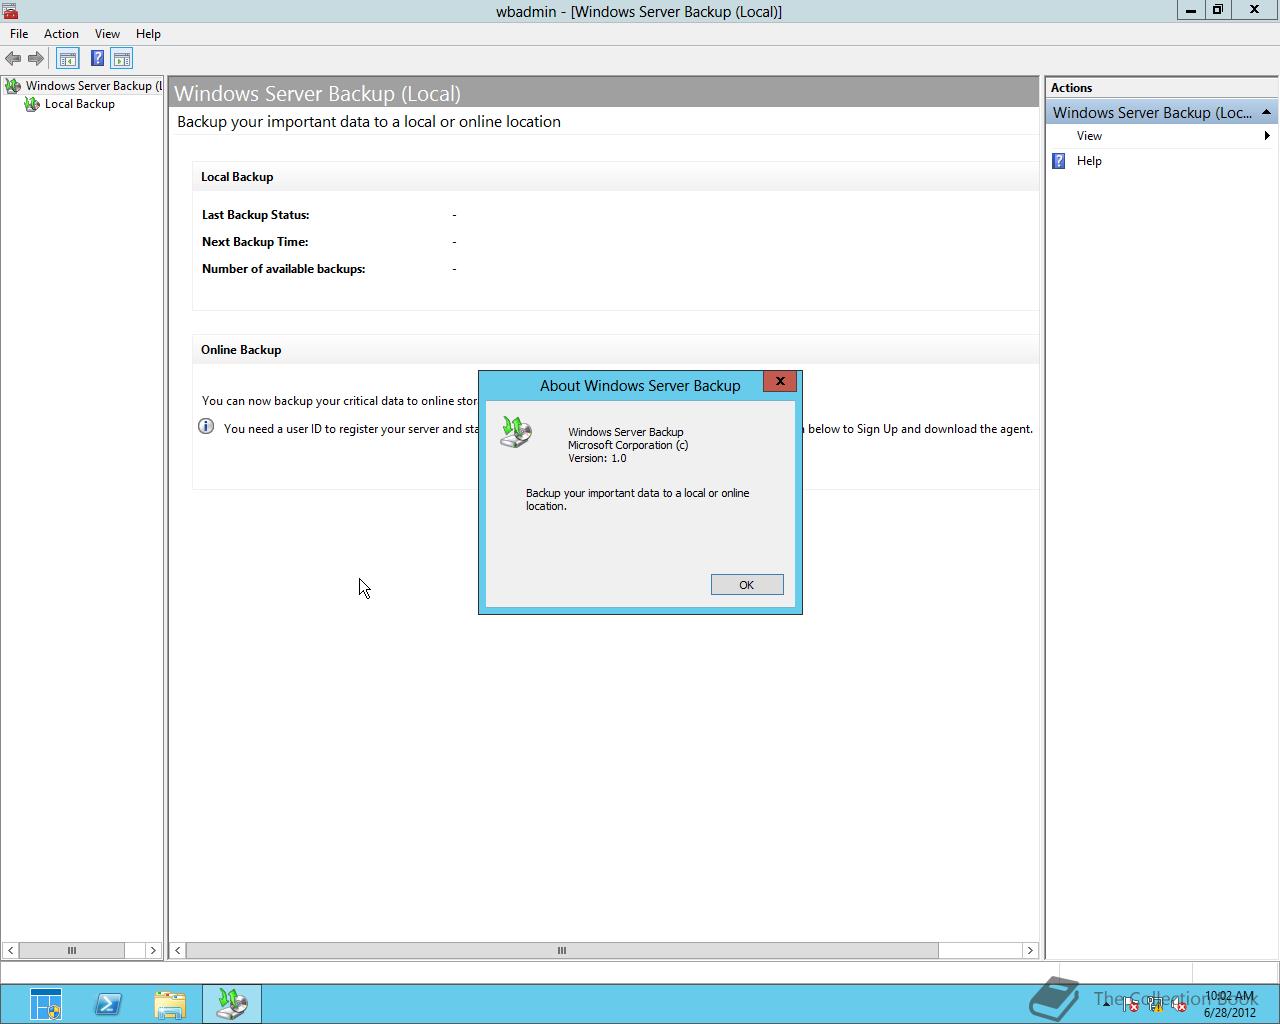The width and height of the screenshot is (1280, 1024).
Task: Click the left arrow of tree pane scrollbar
Action: coord(10,950)
